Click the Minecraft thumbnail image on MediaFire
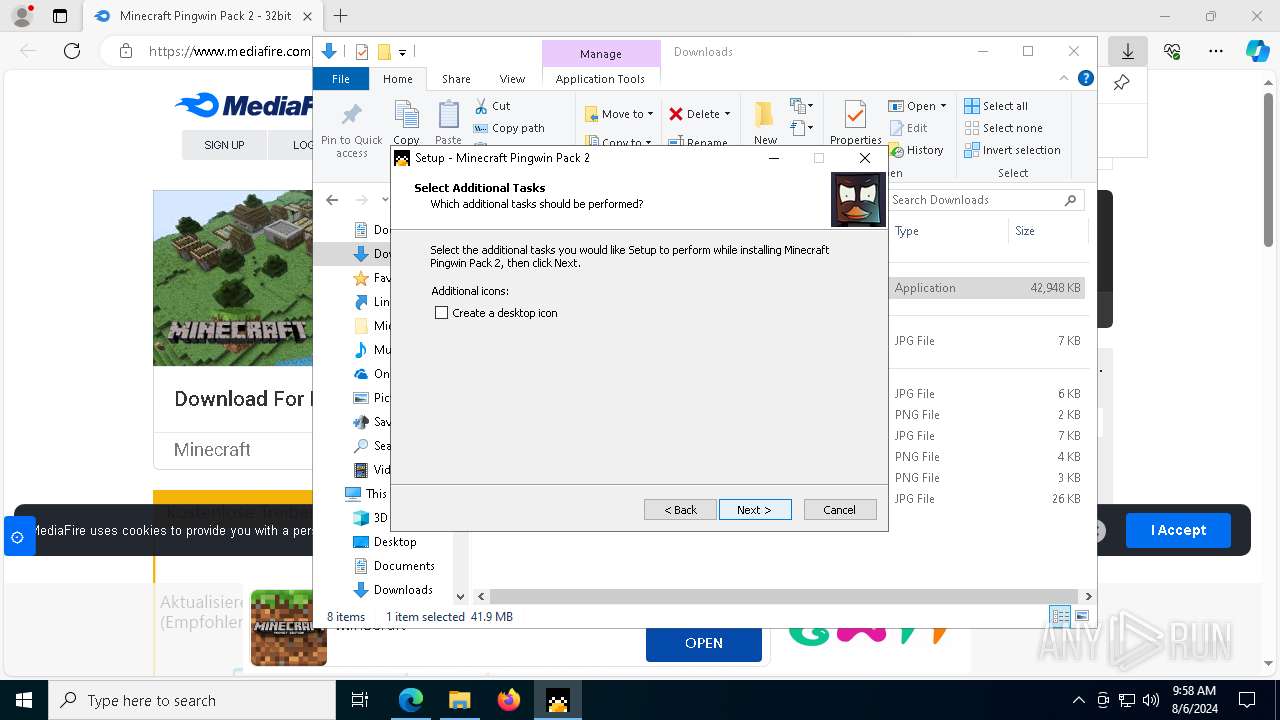The height and width of the screenshot is (720, 1280). click(x=233, y=278)
